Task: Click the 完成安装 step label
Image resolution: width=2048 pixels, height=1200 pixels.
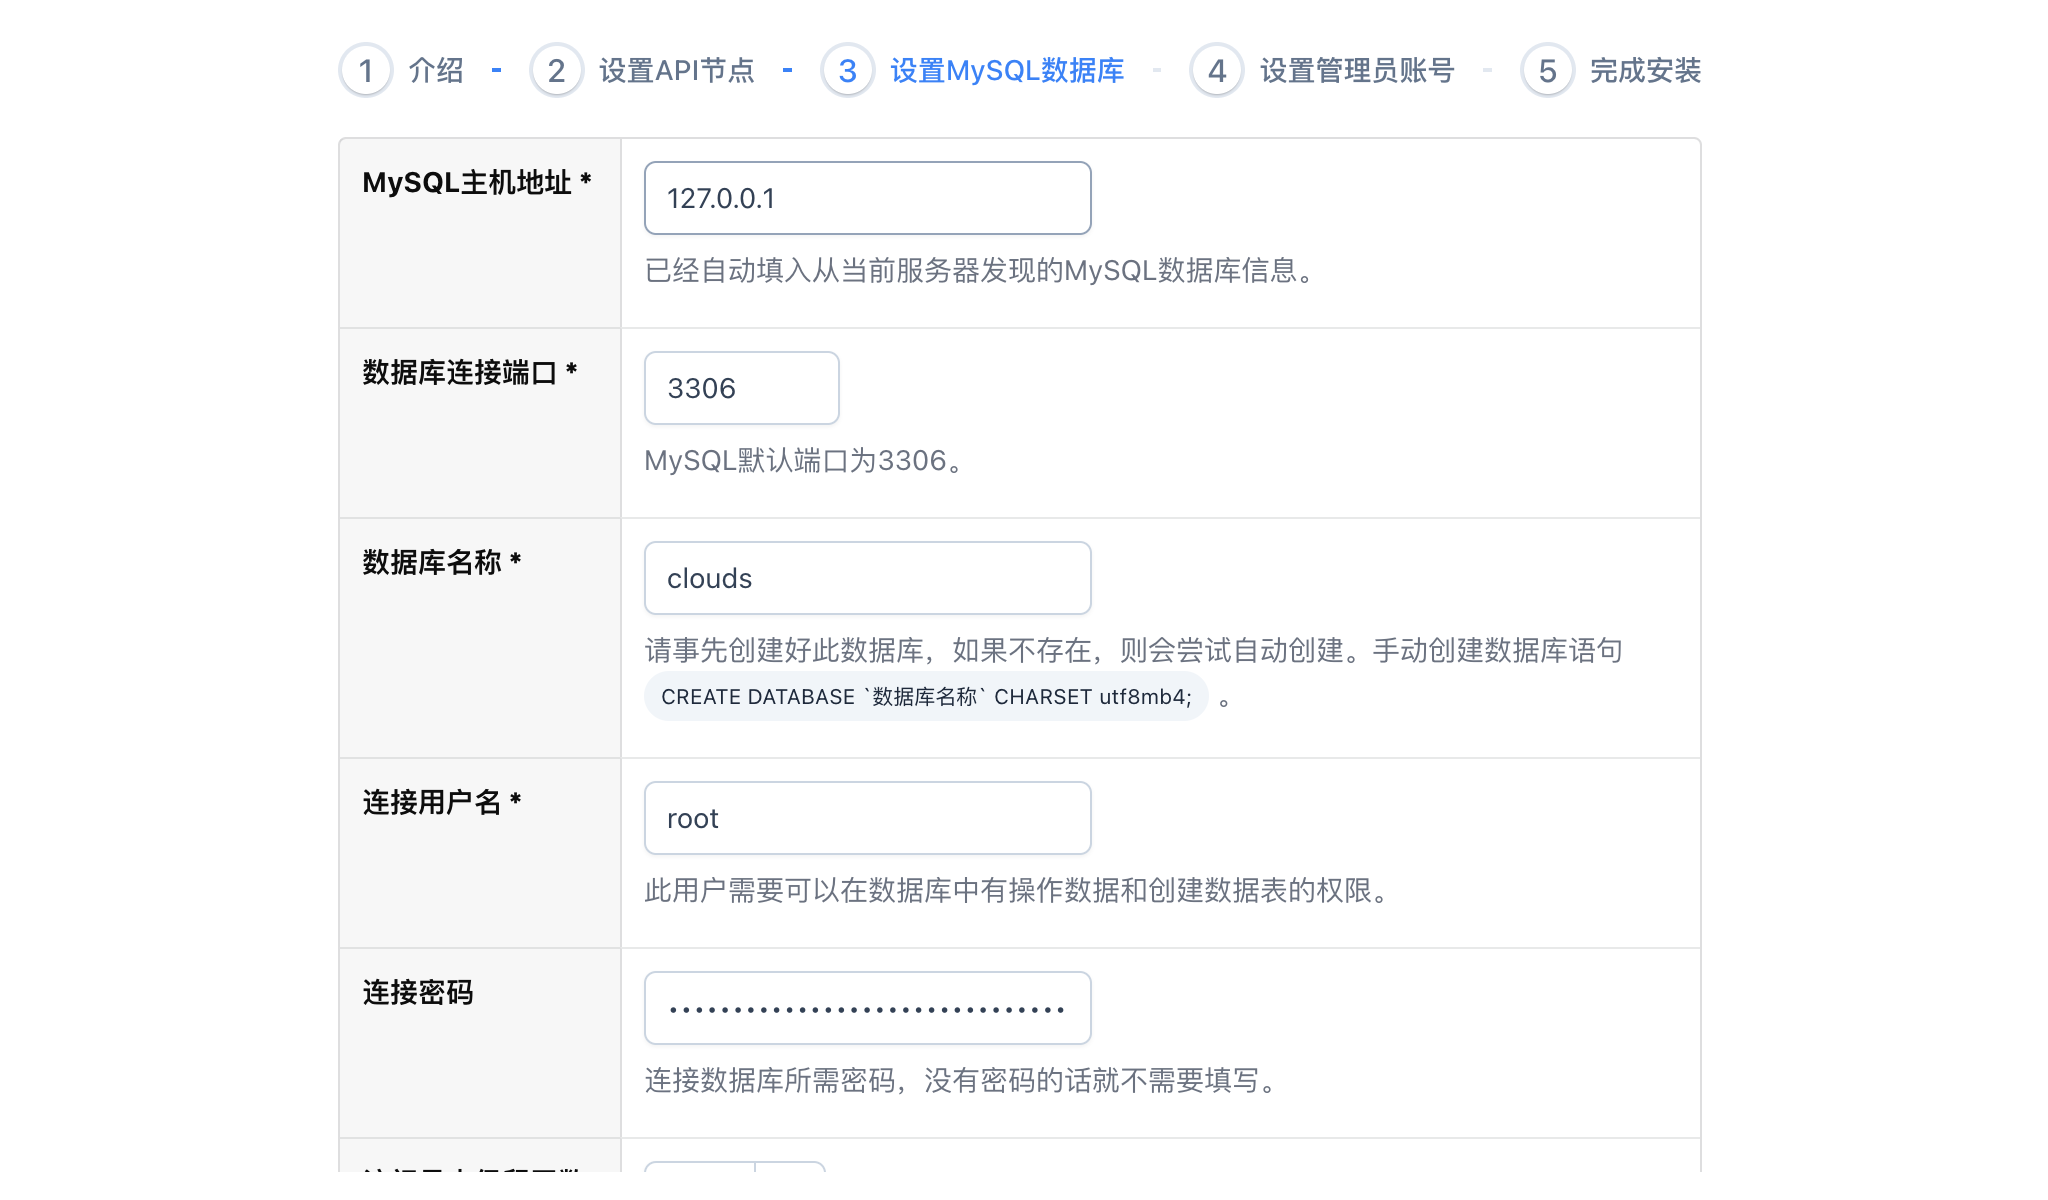Action: [x=1644, y=70]
